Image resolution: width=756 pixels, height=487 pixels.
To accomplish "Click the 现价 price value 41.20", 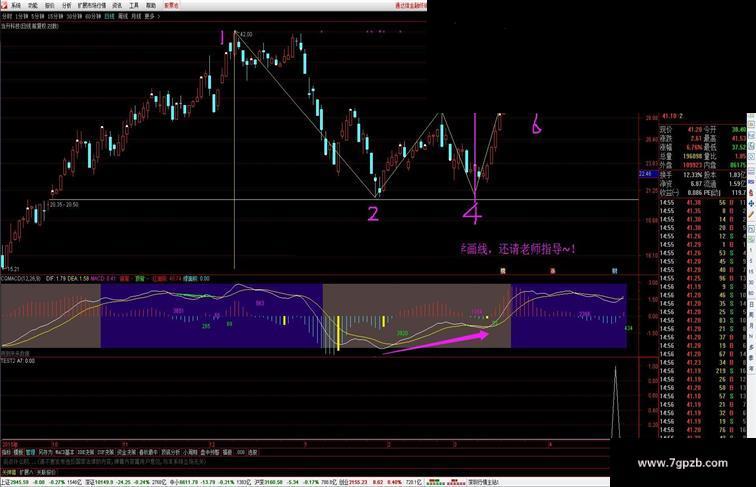I will (x=694, y=130).
